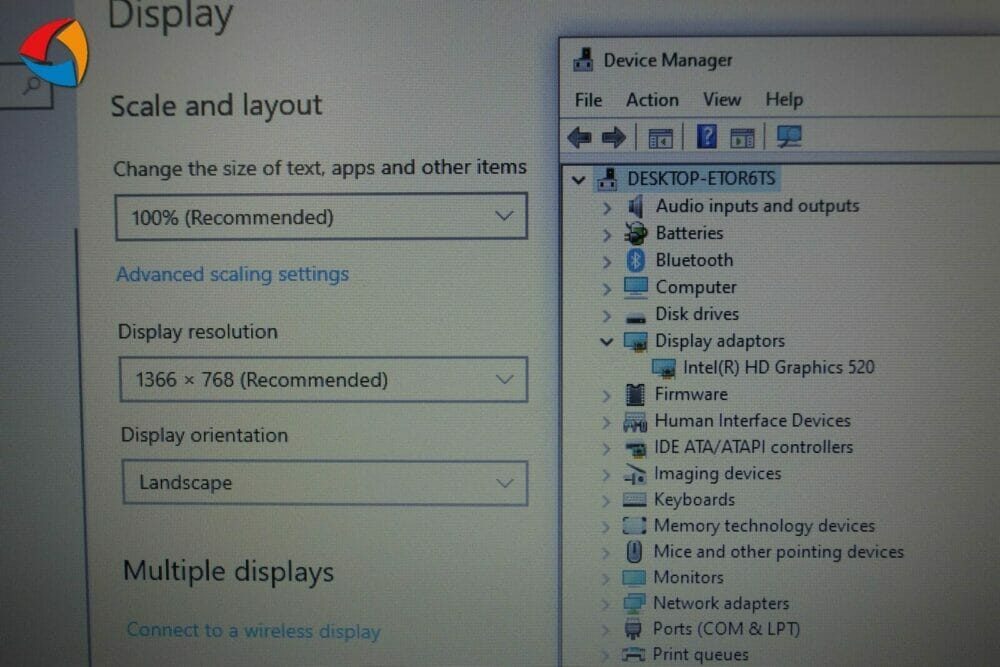Image resolution: width=1000 pixels, height=667 pixels.
Task: Click the Computer category monitor icon
Action: (x=635, y=287)
